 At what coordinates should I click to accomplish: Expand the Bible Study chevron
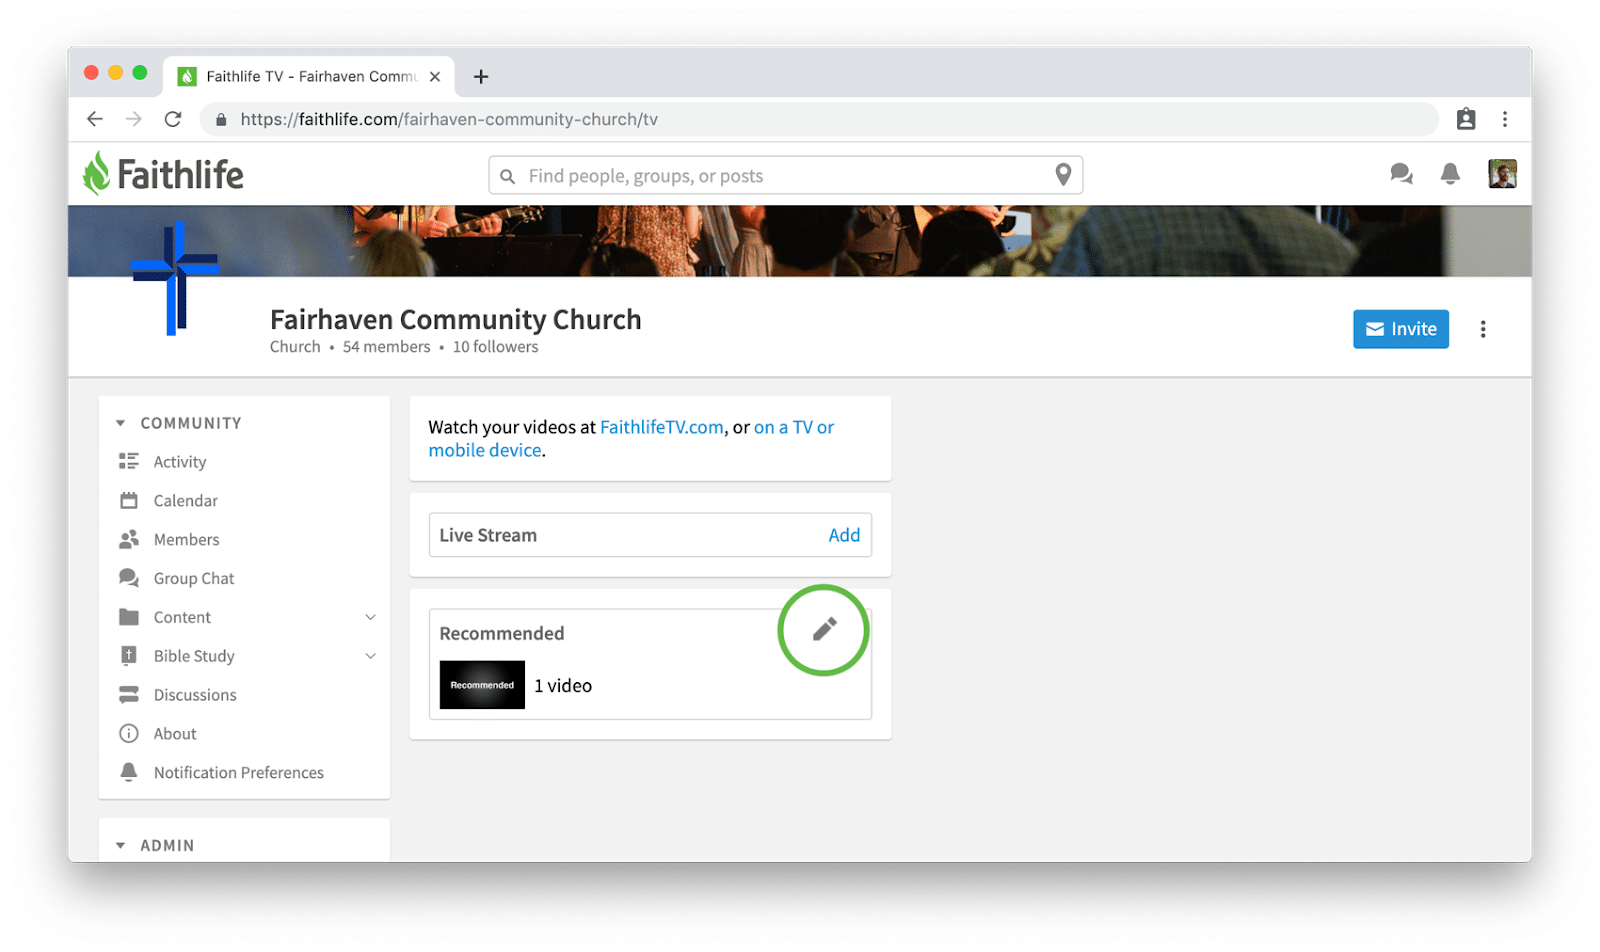(370, 656)
